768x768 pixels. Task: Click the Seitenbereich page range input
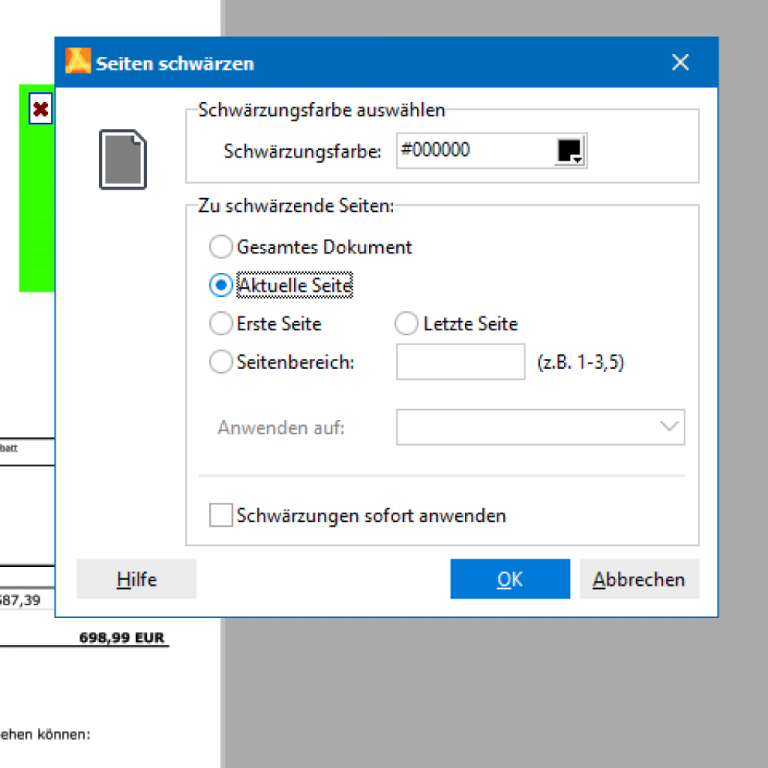click(x=460, y=362)
